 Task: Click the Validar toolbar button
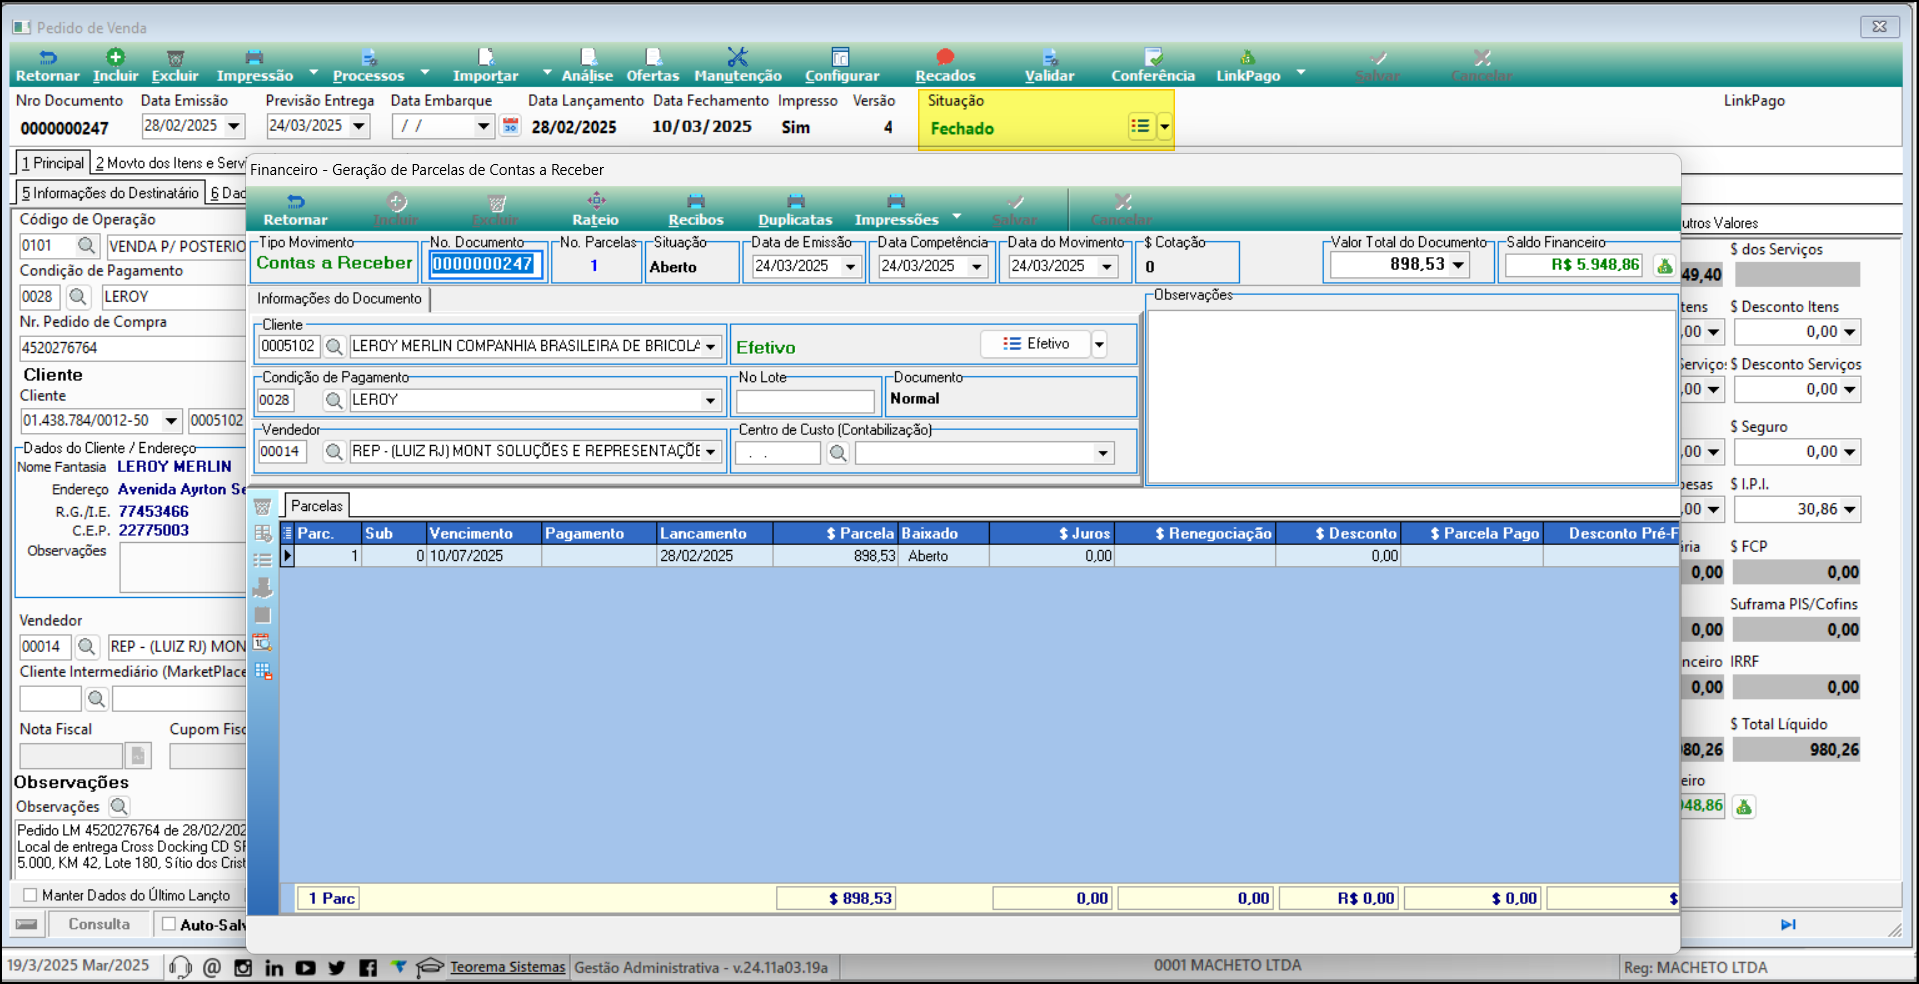point(1049,66)
